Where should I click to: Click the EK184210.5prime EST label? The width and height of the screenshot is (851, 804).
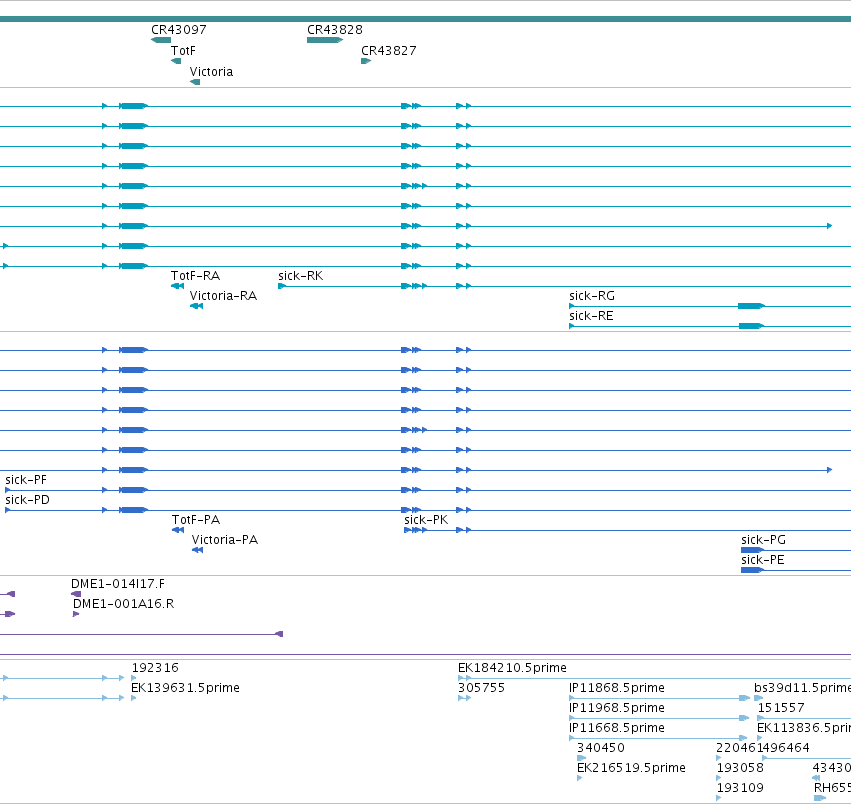[512, 668]
